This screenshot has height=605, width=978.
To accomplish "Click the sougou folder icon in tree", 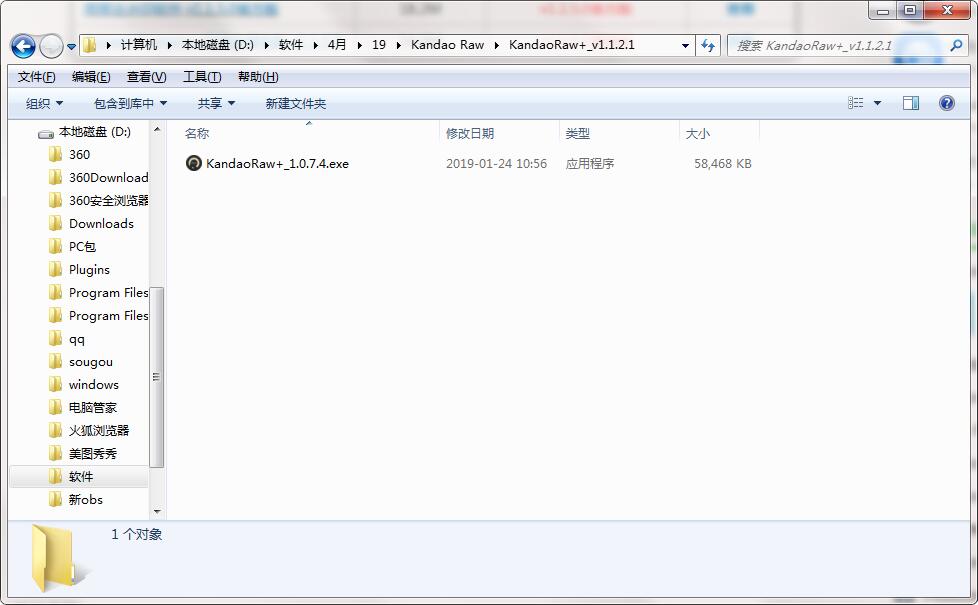I will pyautogui.click(x=56, y=362).
